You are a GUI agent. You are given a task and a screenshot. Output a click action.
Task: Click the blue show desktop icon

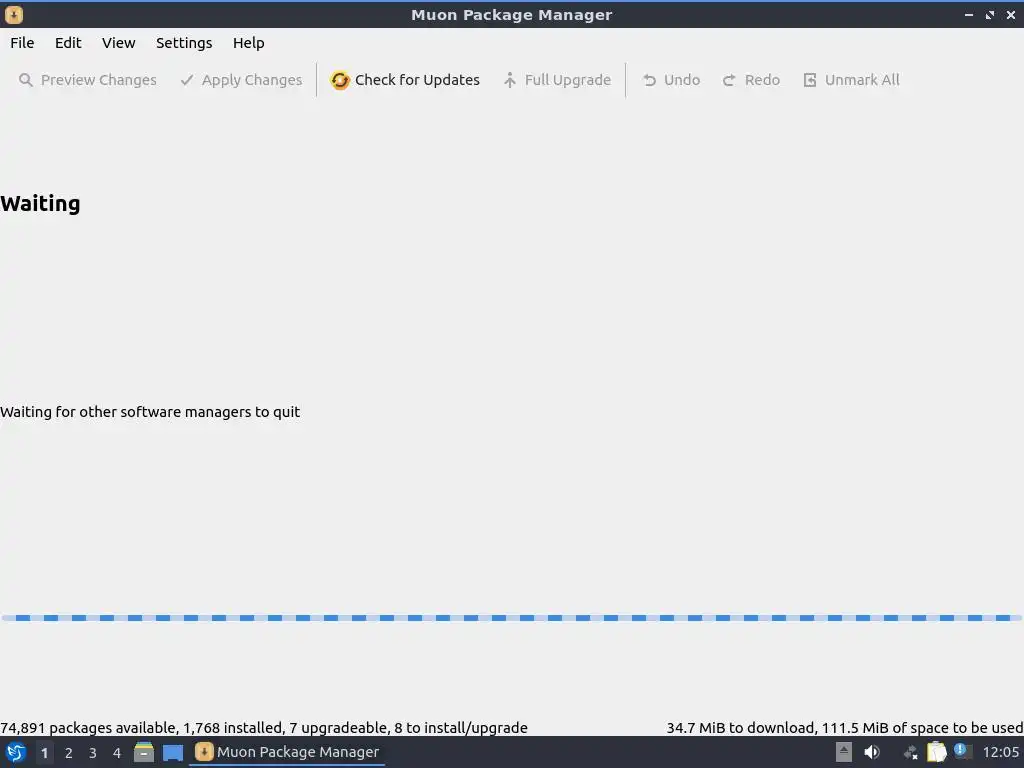click(173, 752)
